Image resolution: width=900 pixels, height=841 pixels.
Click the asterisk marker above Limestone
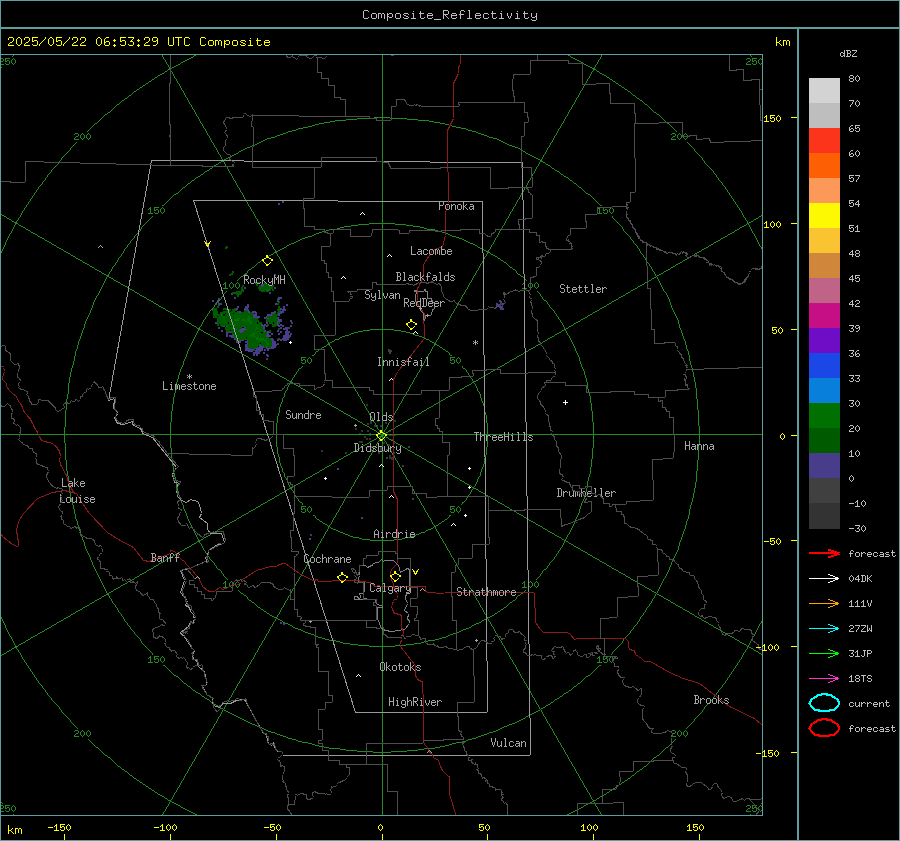pyautogui.click(x=189, y=377)
